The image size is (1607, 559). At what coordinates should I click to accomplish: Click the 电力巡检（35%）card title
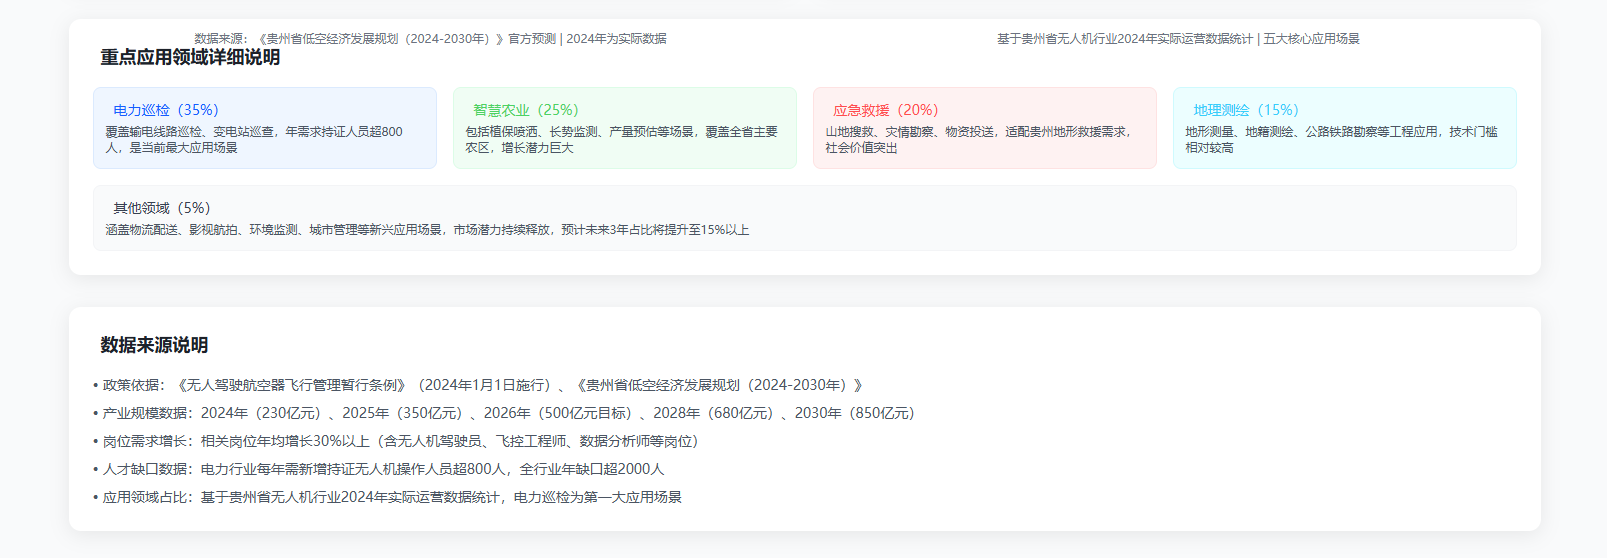165,110
